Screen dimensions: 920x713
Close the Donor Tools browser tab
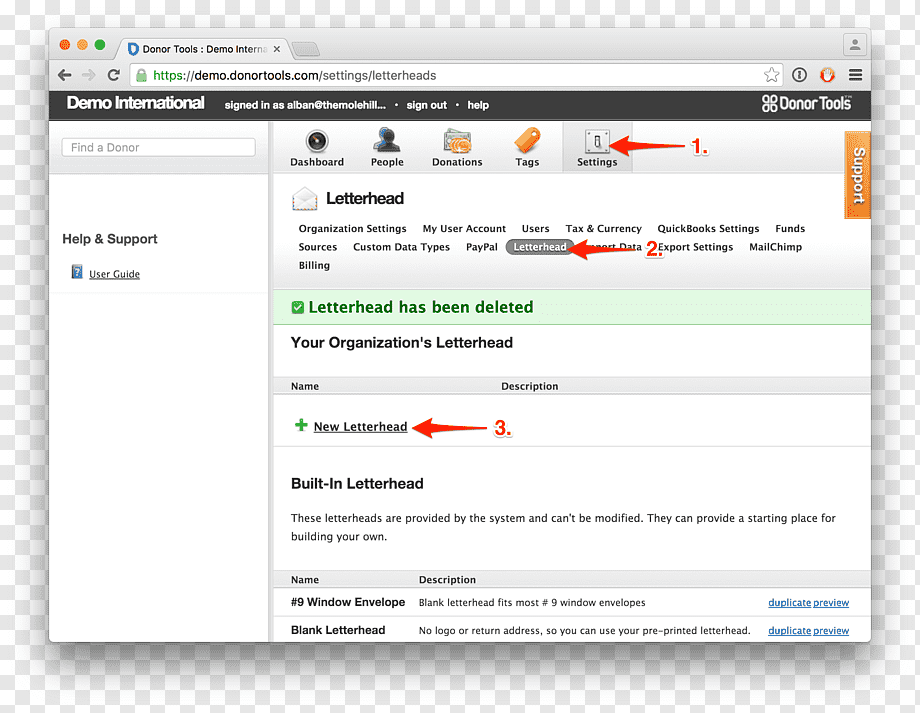[x=277, y=49]
